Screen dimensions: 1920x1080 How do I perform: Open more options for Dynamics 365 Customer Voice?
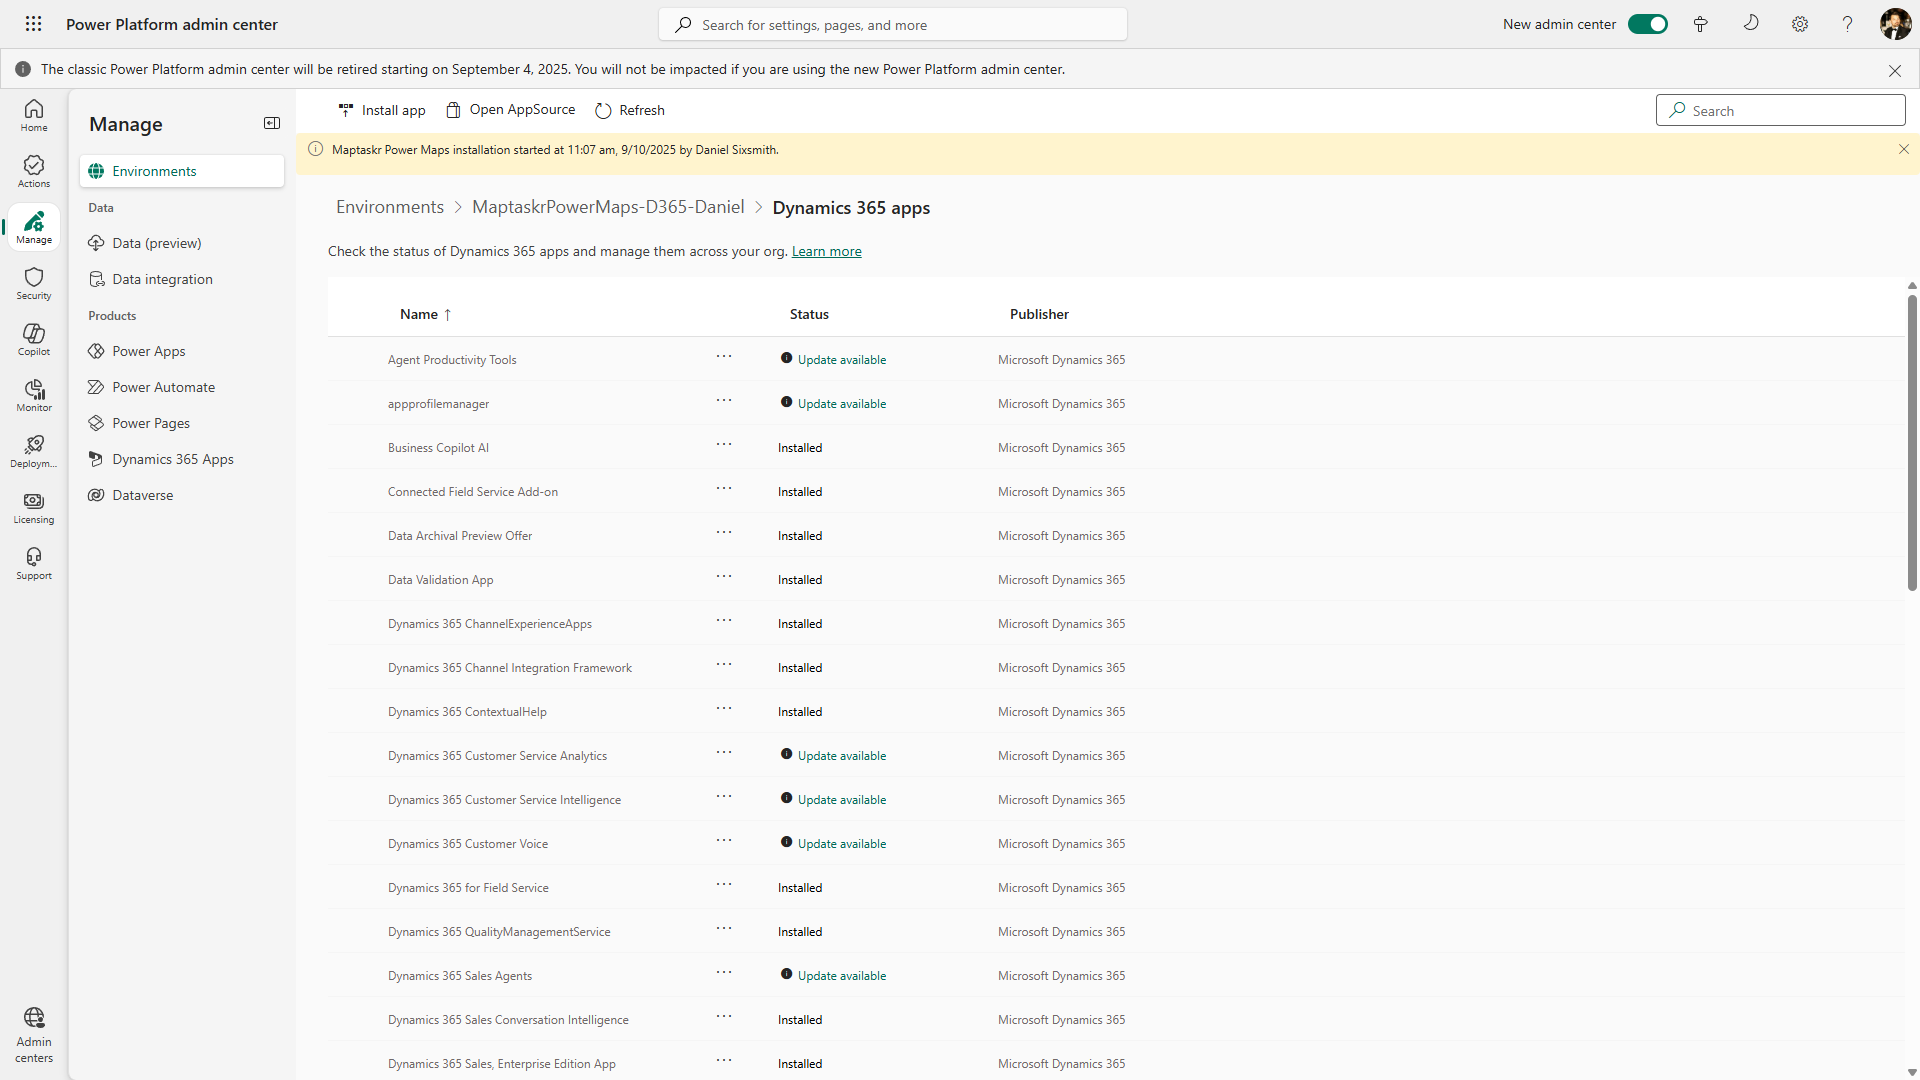pos(724,841)
